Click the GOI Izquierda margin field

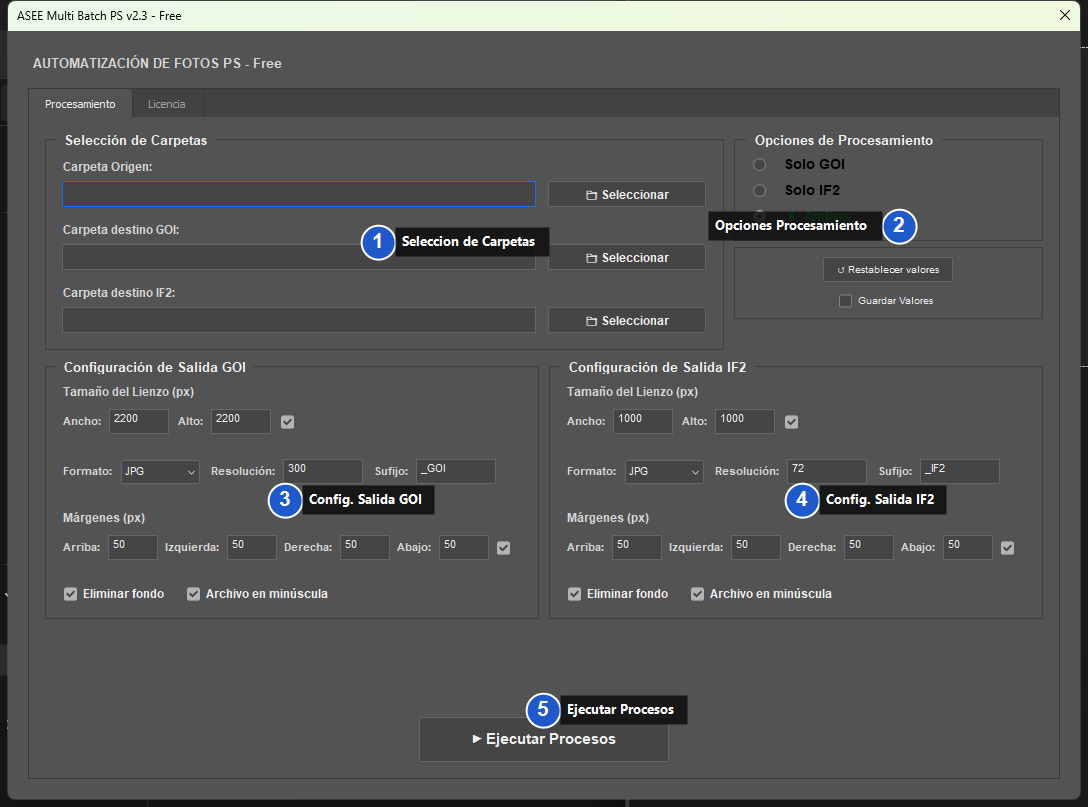pos(252,547)
